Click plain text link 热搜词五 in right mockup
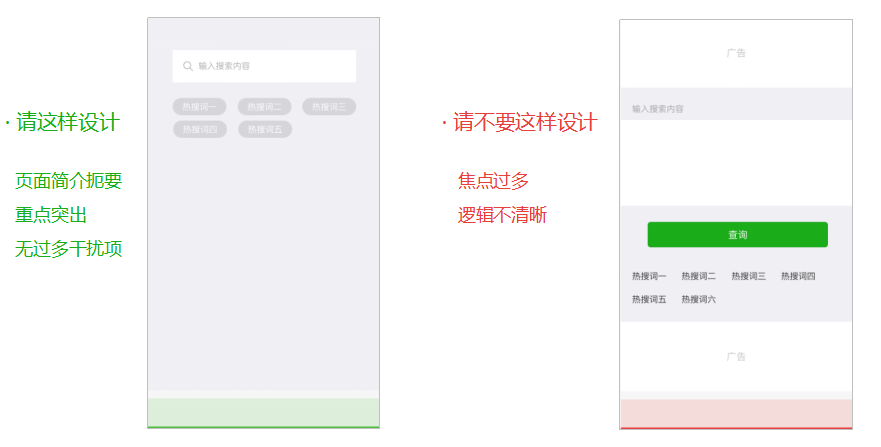This screenshot has width=881, height=447. coord(649,299)
